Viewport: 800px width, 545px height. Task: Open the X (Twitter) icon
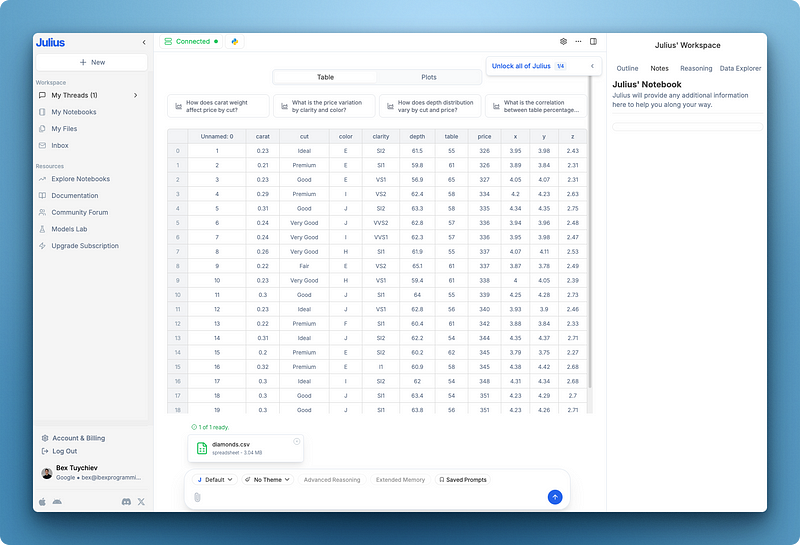point(141,502)
